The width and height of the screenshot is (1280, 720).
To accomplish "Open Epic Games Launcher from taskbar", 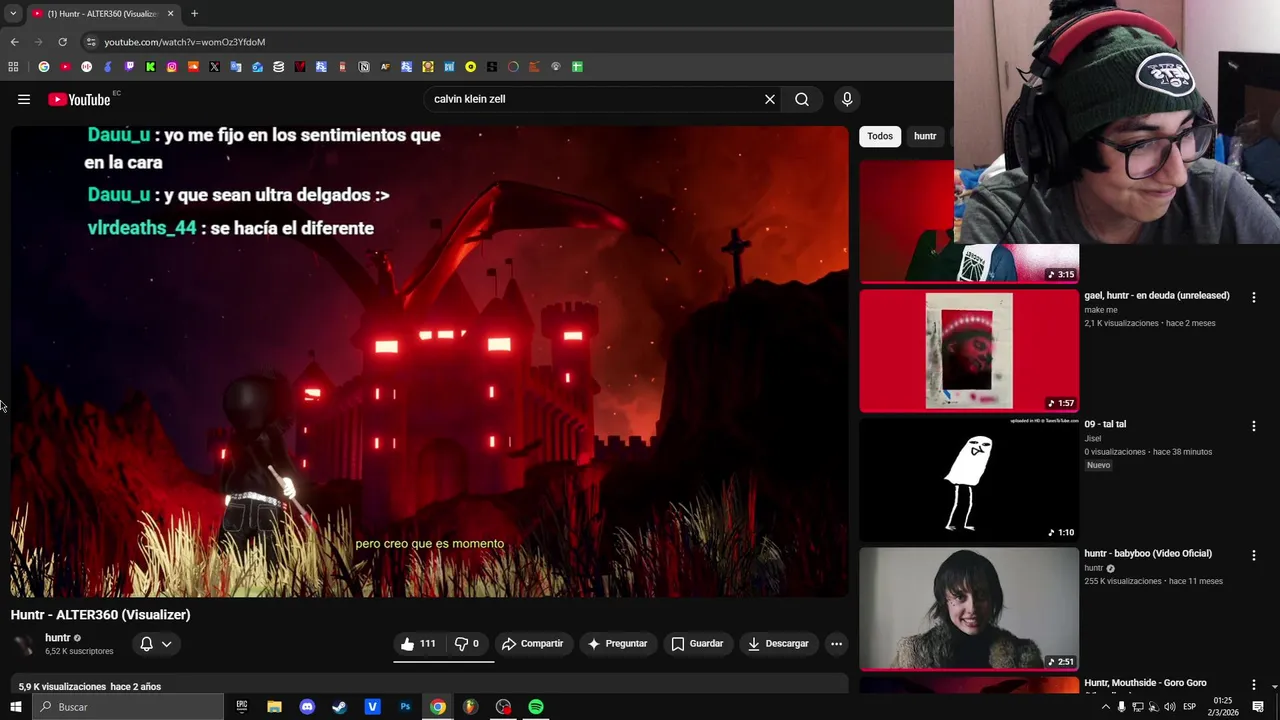I will tap(242, 707).
